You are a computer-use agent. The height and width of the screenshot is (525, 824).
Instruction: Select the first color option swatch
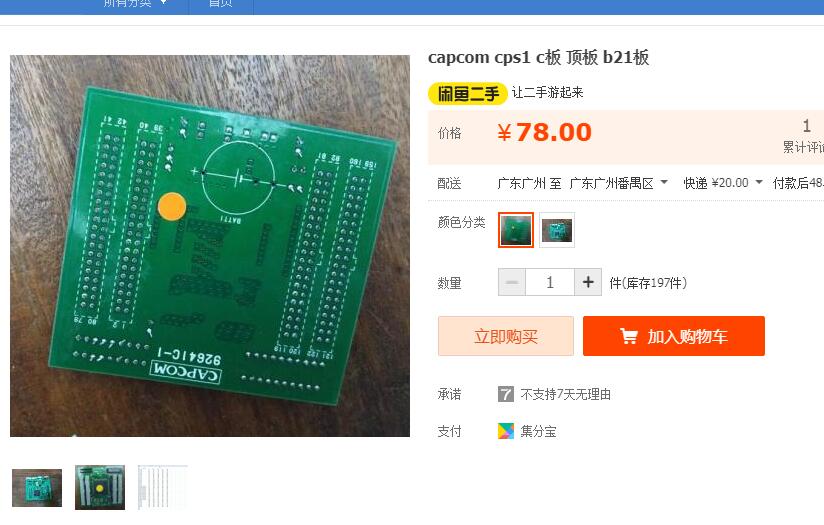[x=516, y=230]
